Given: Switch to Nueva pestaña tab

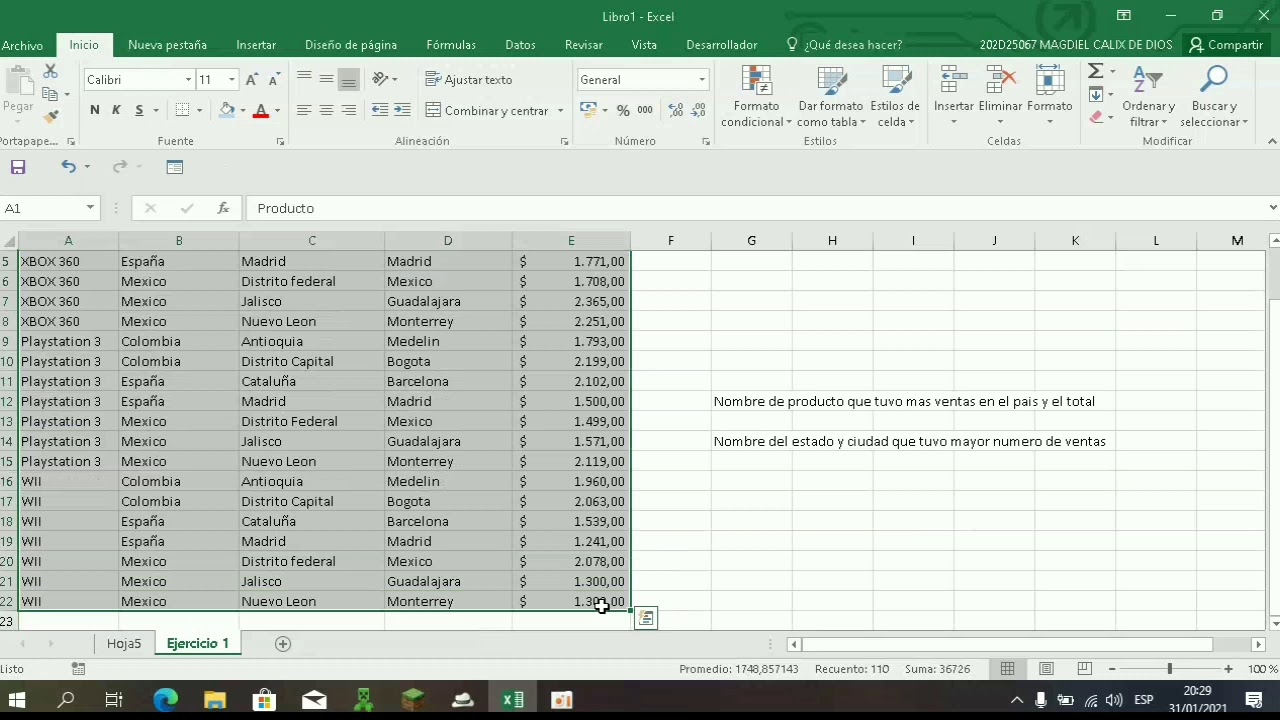Looking at the screenshot, I should [167, 45].
